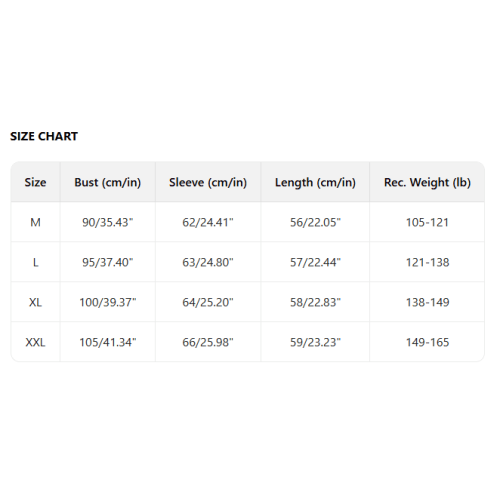
Task: Click the 58/22.83" length cell
Action: (315, 302)
